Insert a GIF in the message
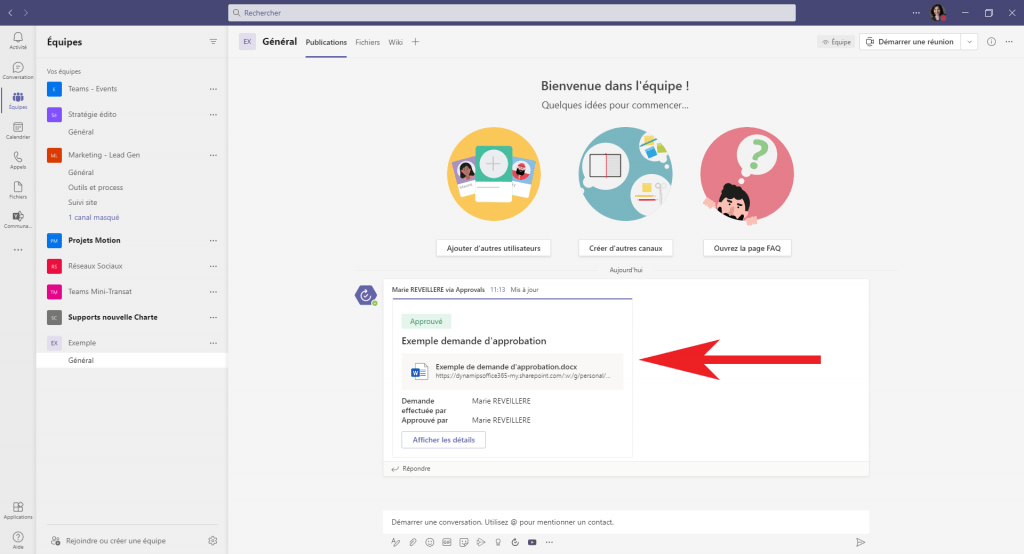The height and width of the screenshot is (554, 1024). click(447, 542)
